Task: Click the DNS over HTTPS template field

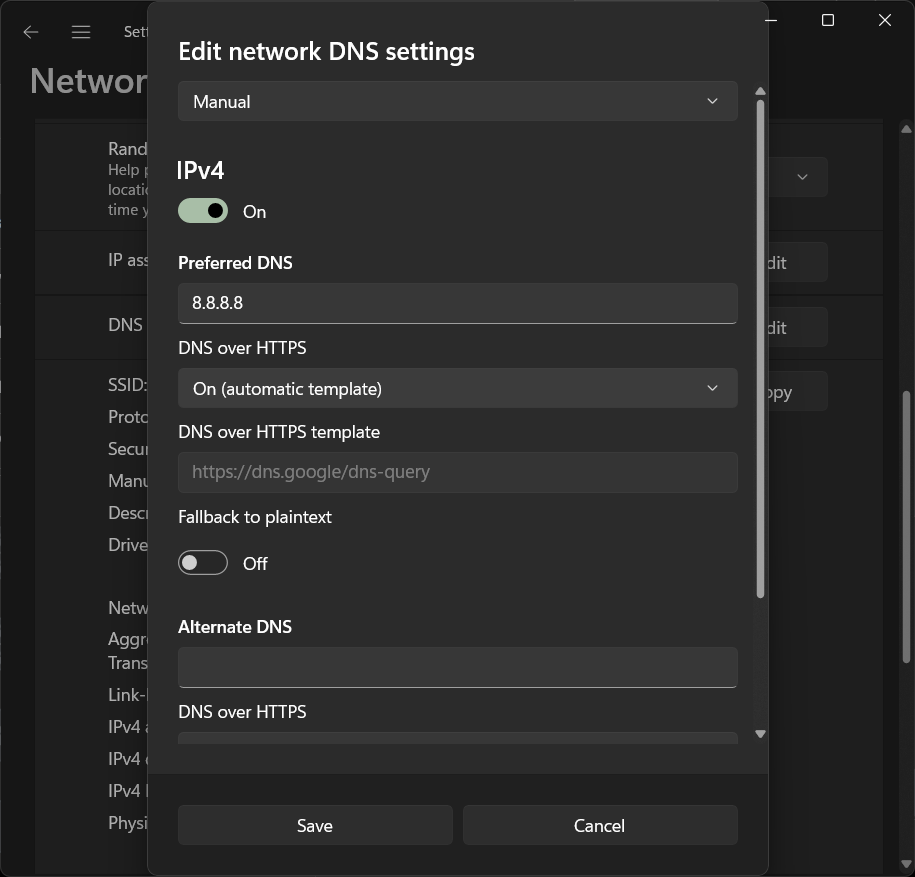Action: (457, 472)
